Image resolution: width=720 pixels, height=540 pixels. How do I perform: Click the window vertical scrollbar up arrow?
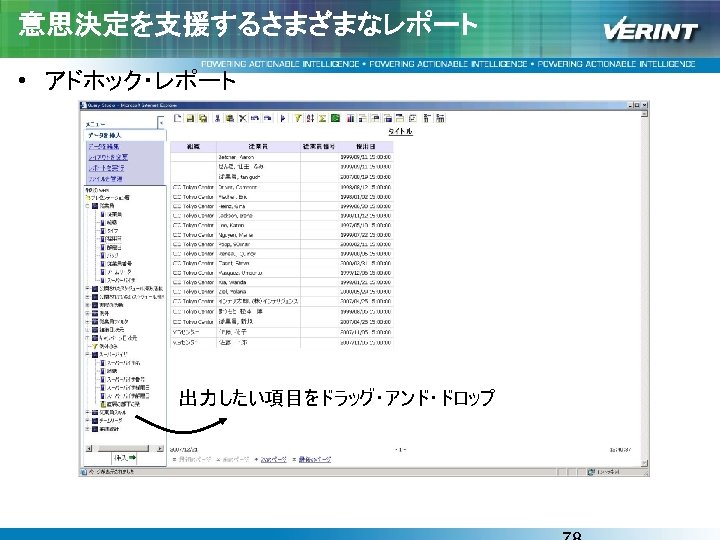point(644,113)
